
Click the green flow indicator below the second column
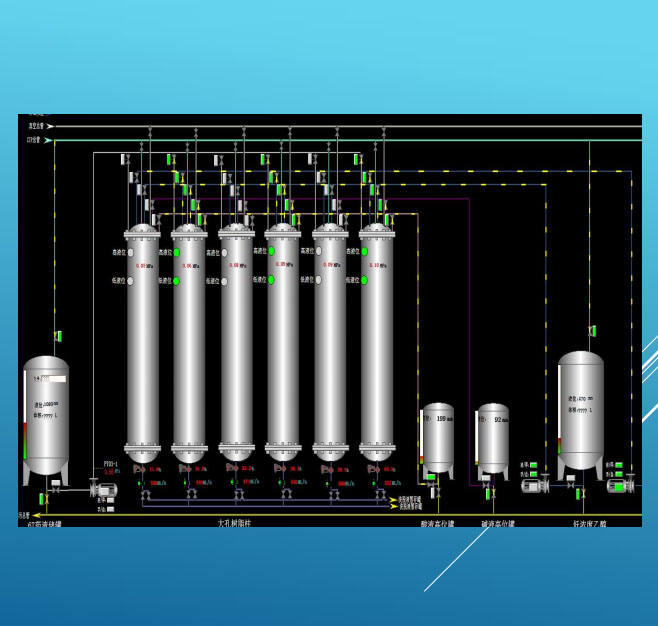coord(186,483)
